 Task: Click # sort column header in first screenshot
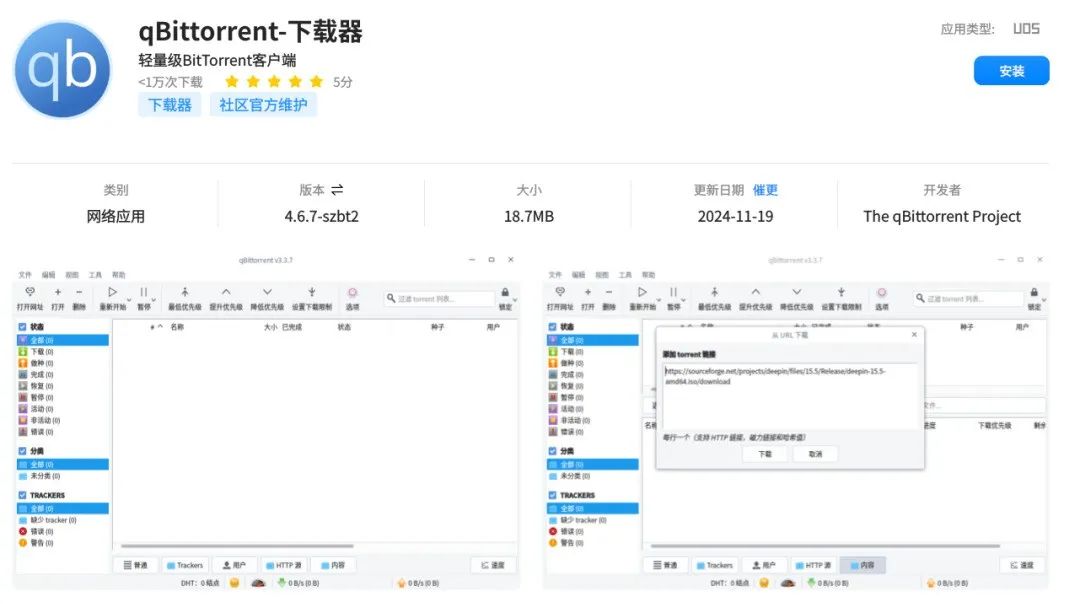click(x=152, y=327)
